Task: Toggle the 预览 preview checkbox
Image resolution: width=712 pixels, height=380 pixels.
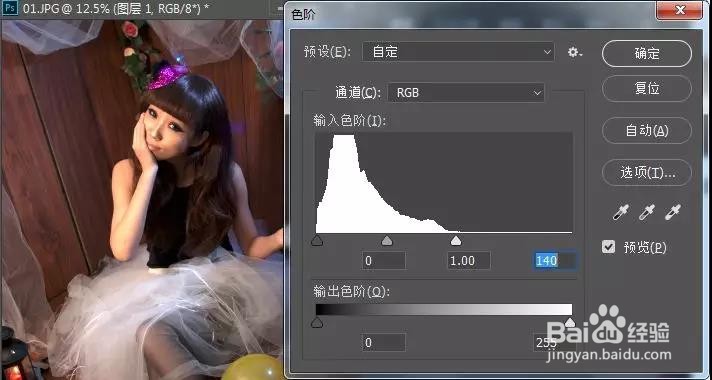Action: click(x=608, y=247)
